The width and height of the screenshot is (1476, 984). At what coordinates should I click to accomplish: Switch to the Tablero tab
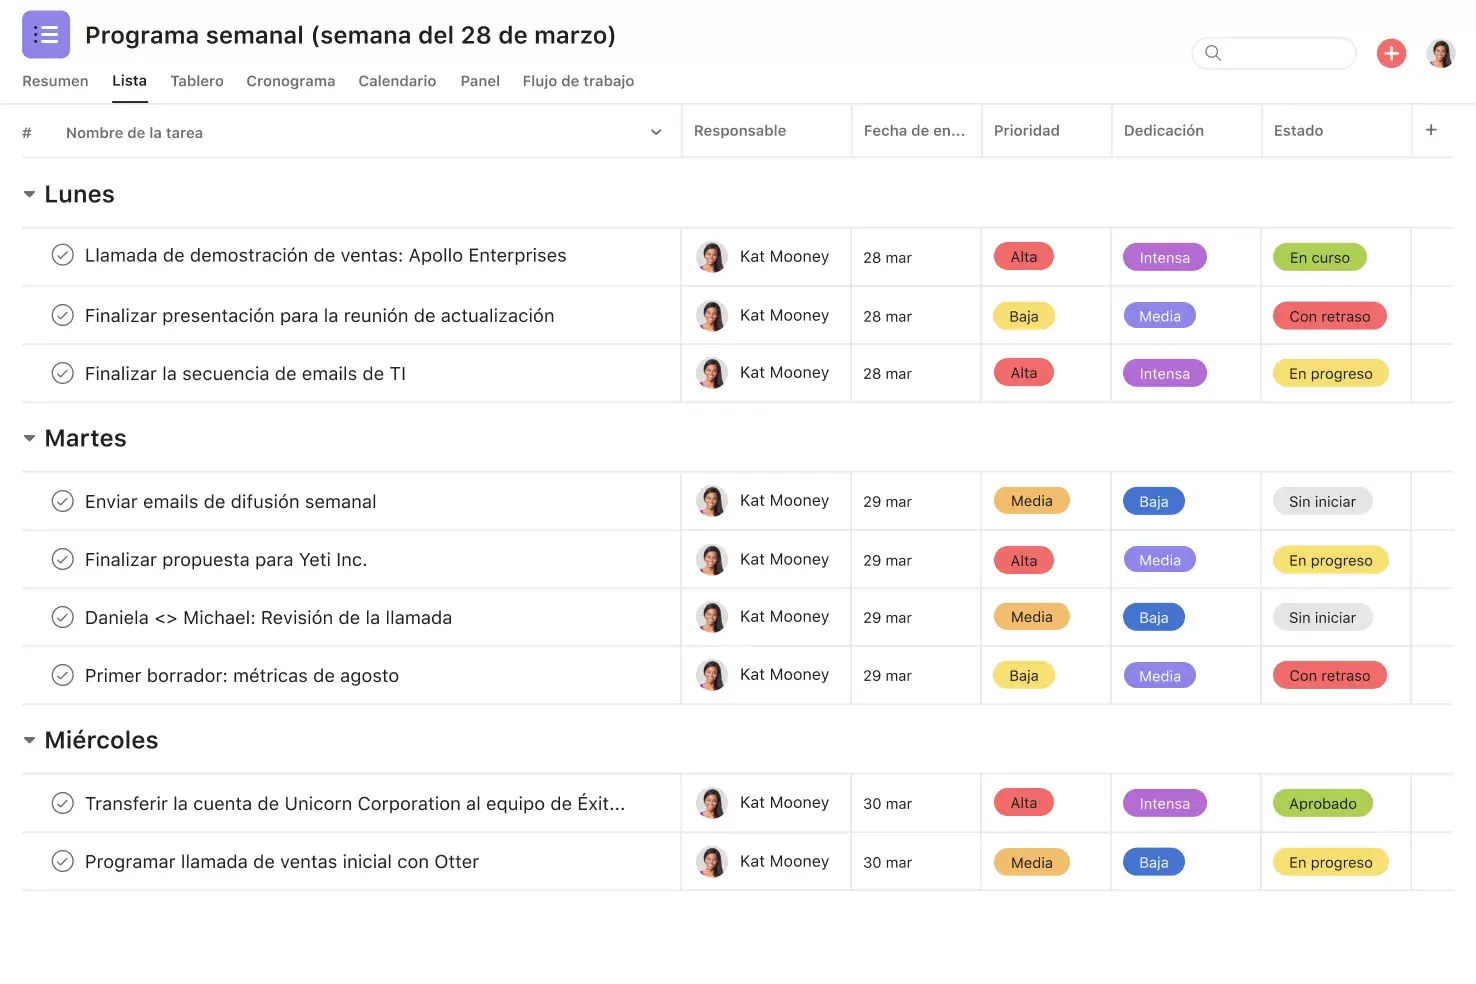196,81
